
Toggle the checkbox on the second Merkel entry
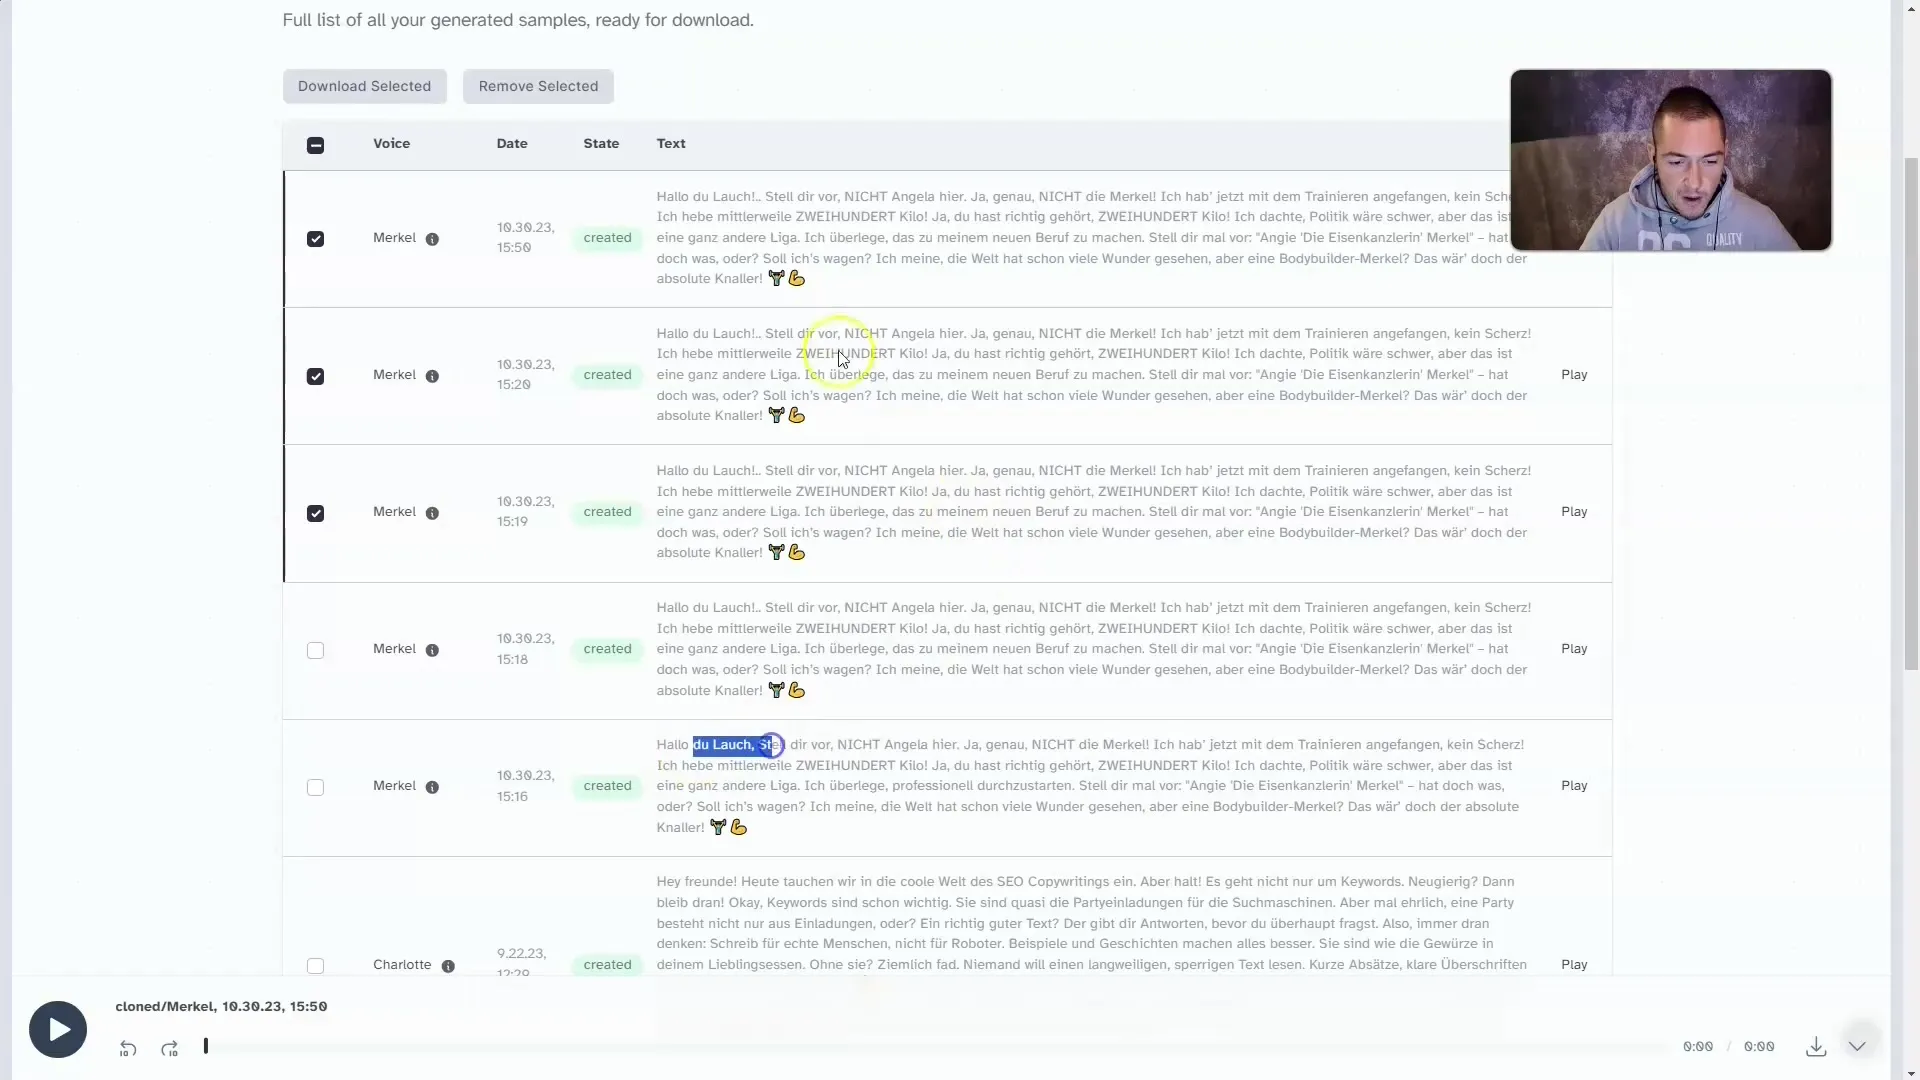tap(315, 375)
